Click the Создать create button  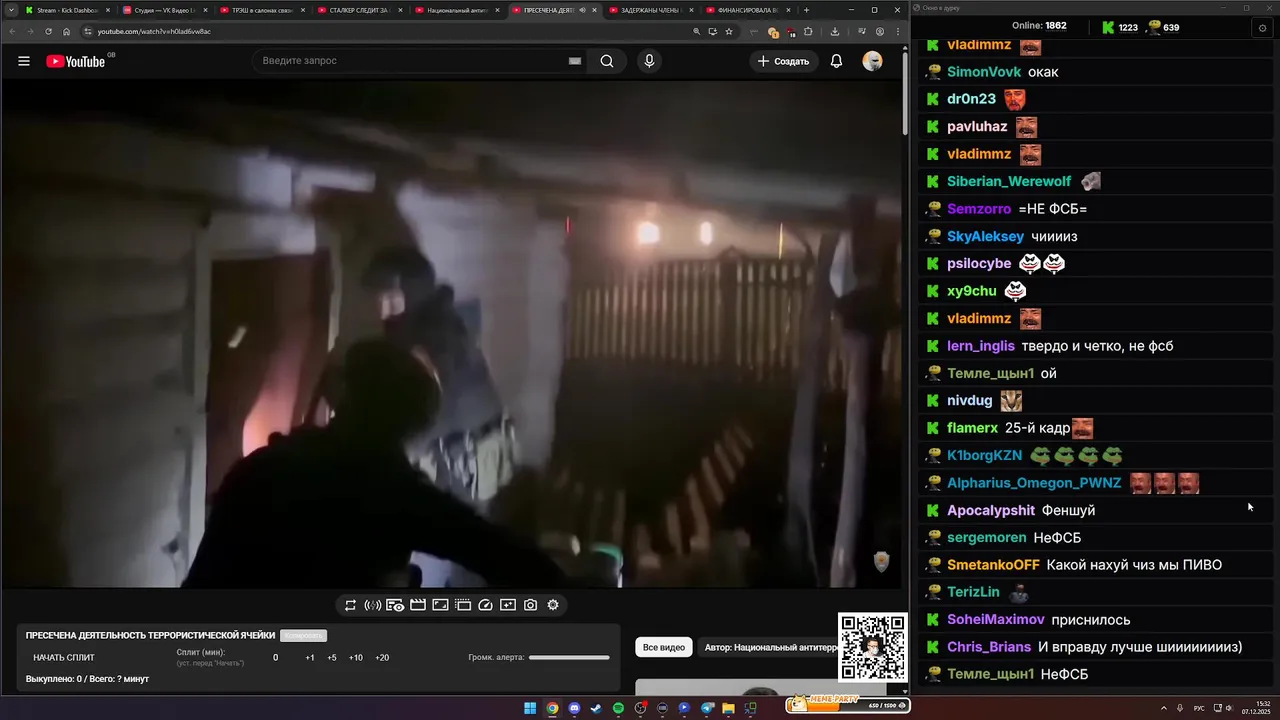coord(784,61)
